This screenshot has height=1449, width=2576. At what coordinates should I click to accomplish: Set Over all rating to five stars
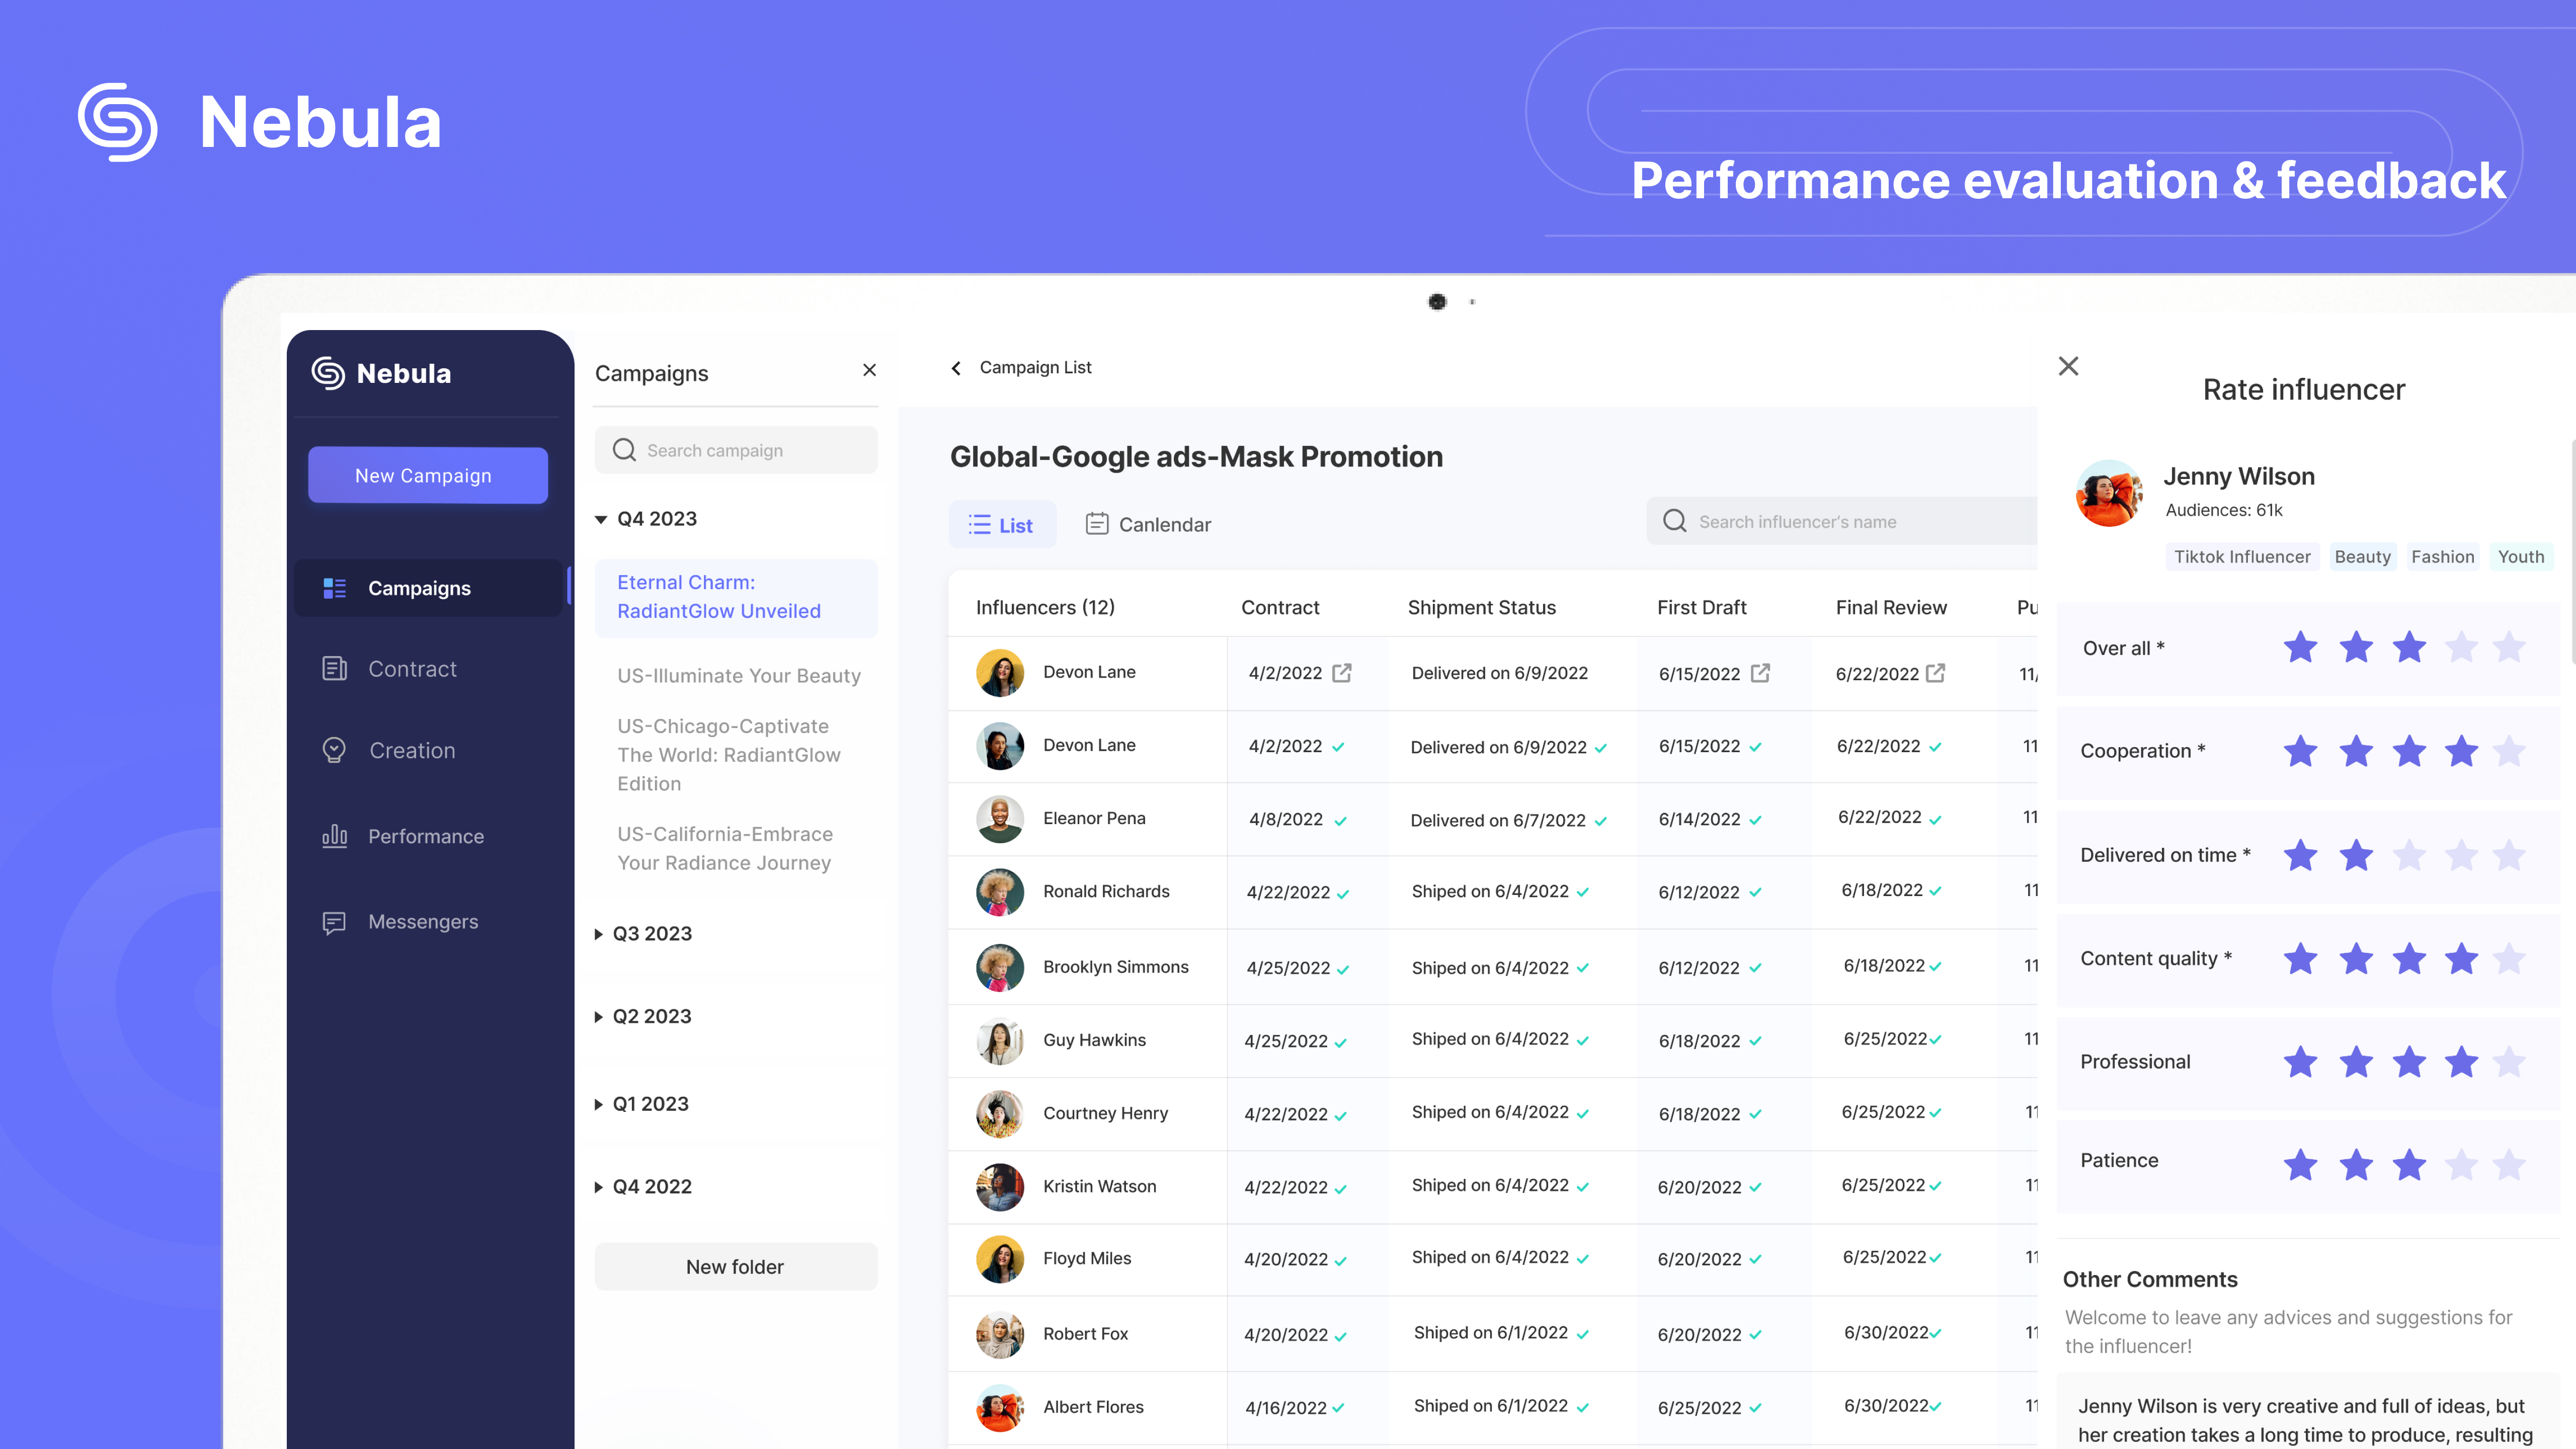pyautogui.click(x=2509, y=648)
